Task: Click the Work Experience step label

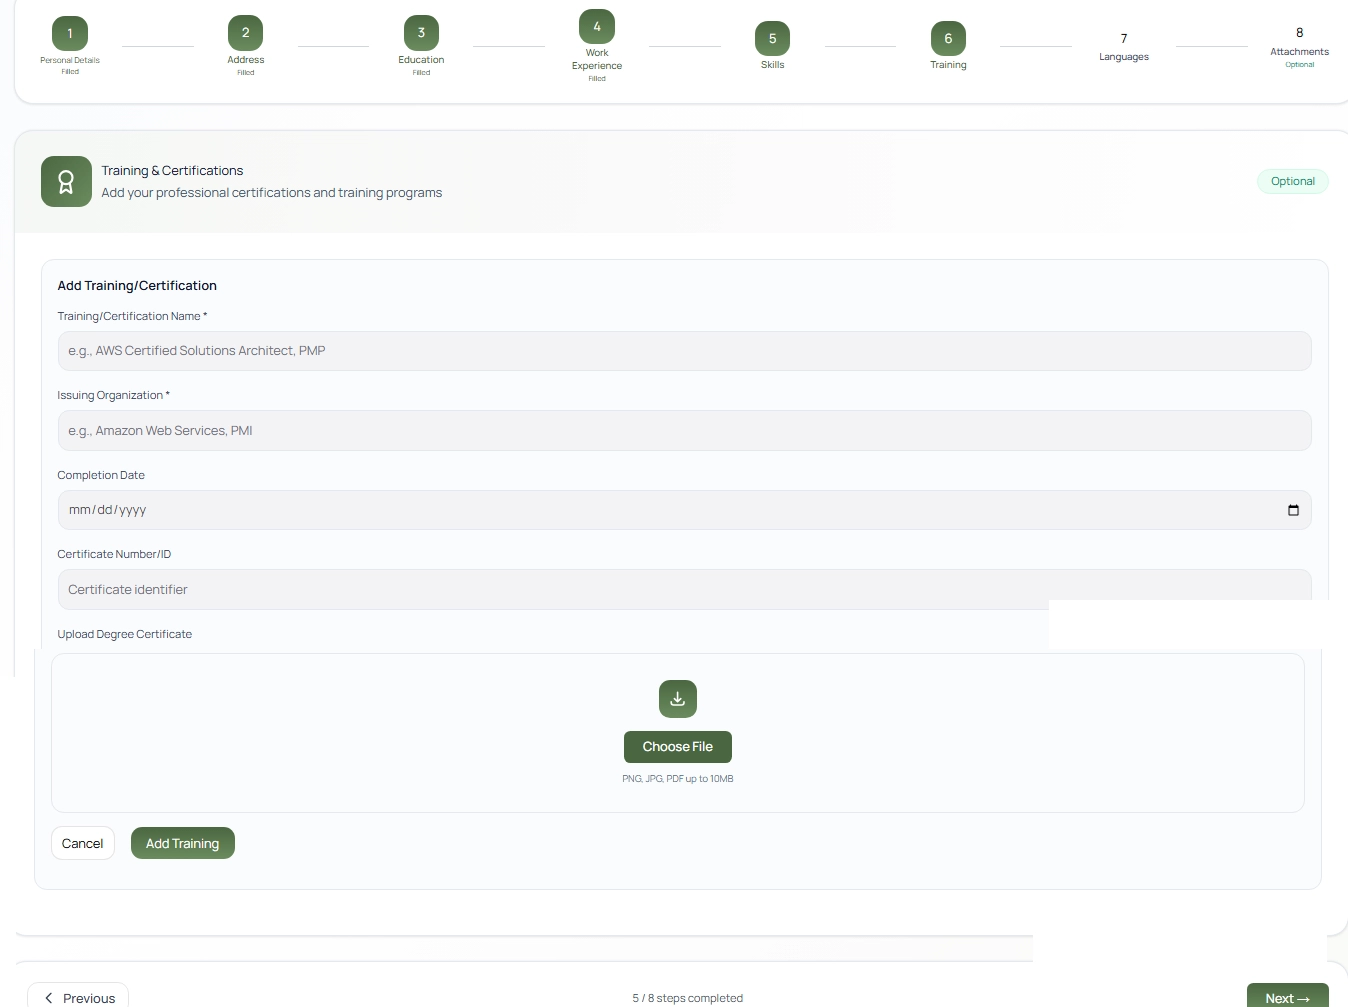Action: (x=597, y=60)
